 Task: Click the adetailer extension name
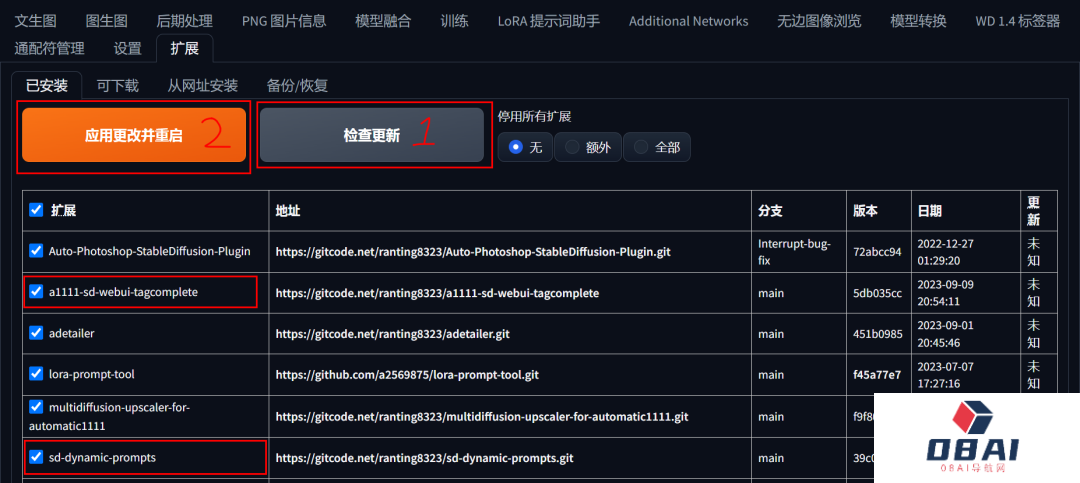click(x=72, y=333)
